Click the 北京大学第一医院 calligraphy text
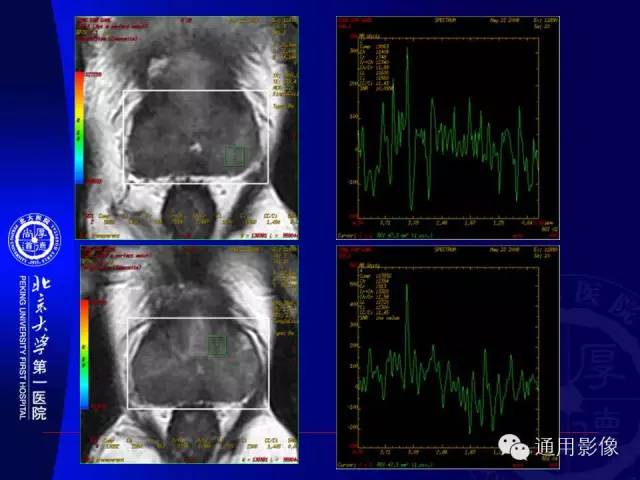The height and width of the screenshot is (480, 640). click(x=40, y=348)
